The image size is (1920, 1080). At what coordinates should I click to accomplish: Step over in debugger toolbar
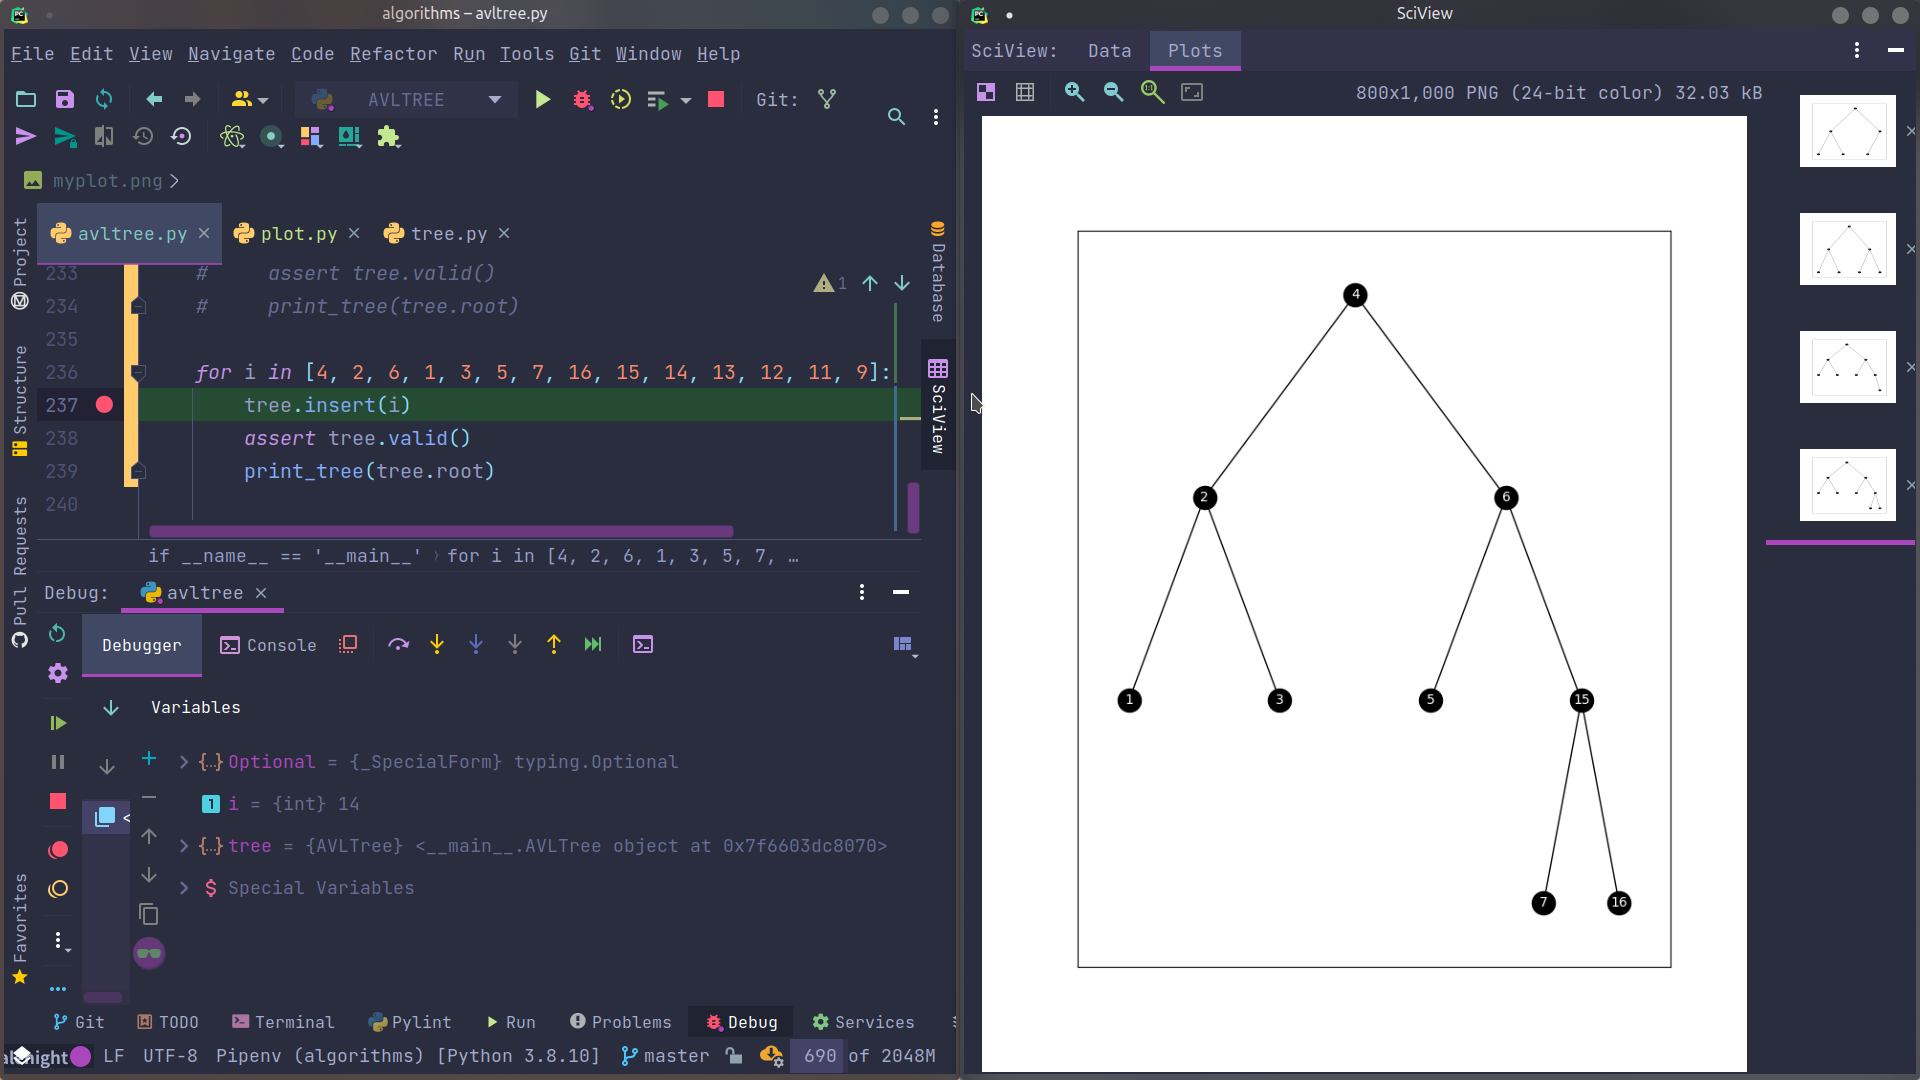[398, 645]
